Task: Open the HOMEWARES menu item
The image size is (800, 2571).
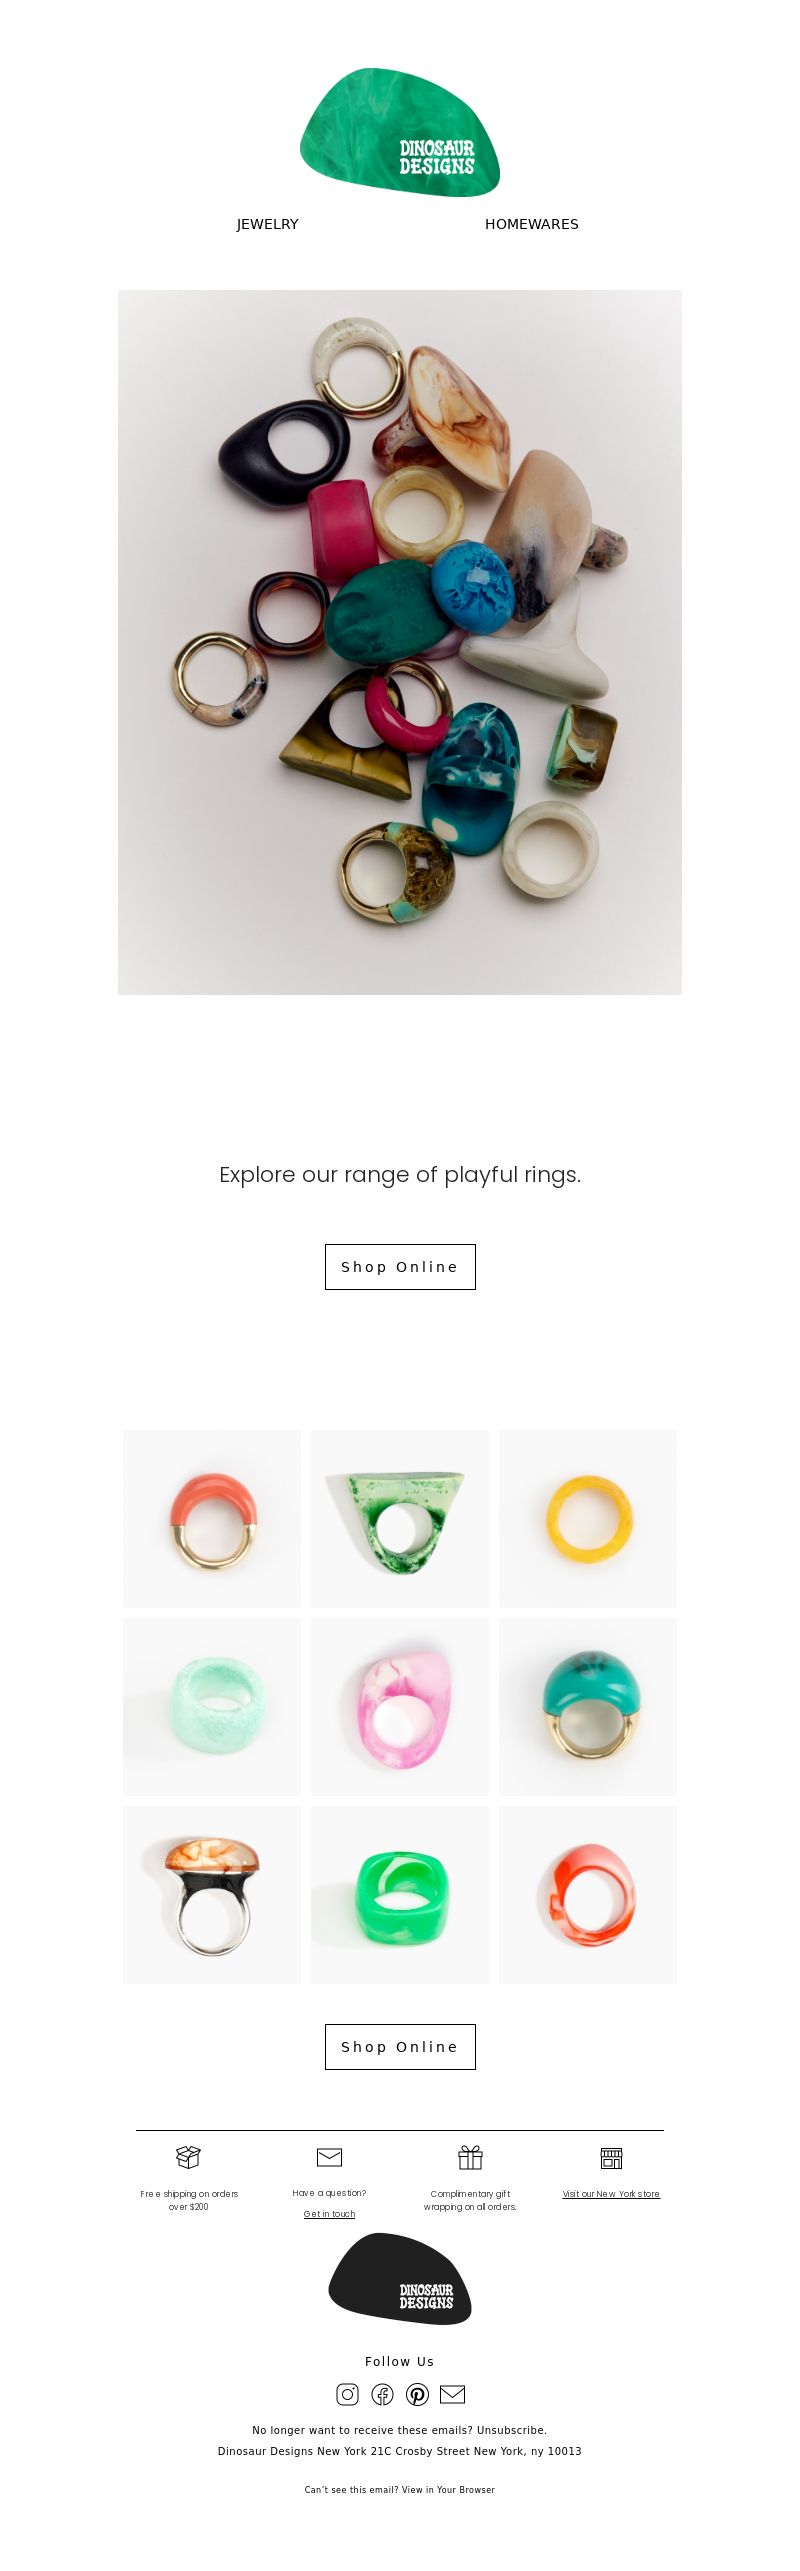Action: (x=532, y=224)
